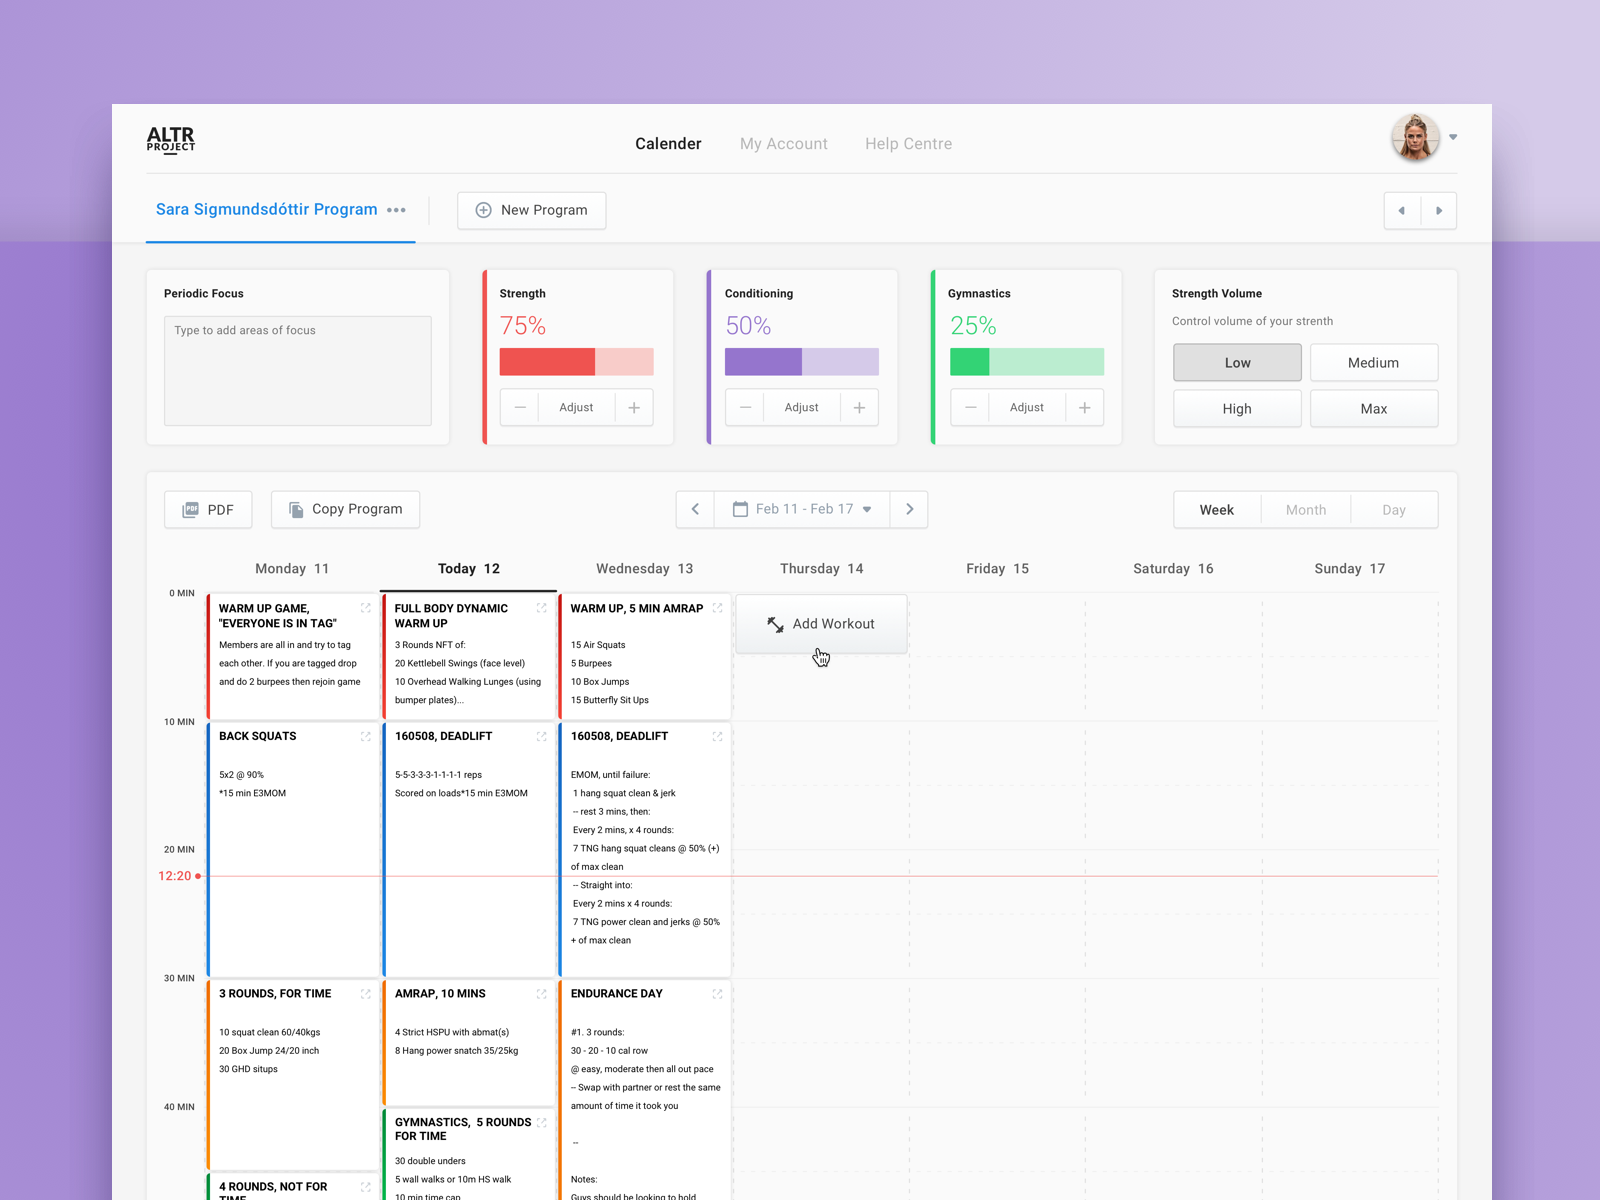Screen dimensions: 1600x1200
Task: Click the plus icon on New Program button
Action: pos(484,210)
